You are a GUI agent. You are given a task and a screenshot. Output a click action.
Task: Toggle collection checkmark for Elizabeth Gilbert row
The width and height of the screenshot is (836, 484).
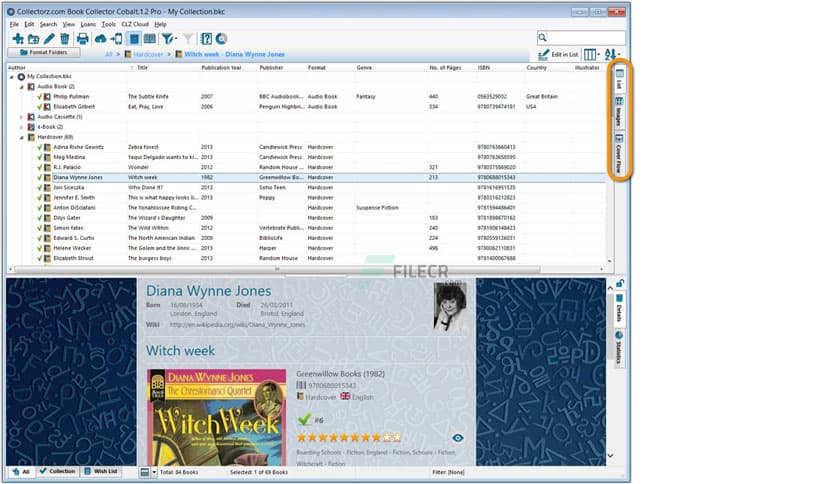click(40, 107)
